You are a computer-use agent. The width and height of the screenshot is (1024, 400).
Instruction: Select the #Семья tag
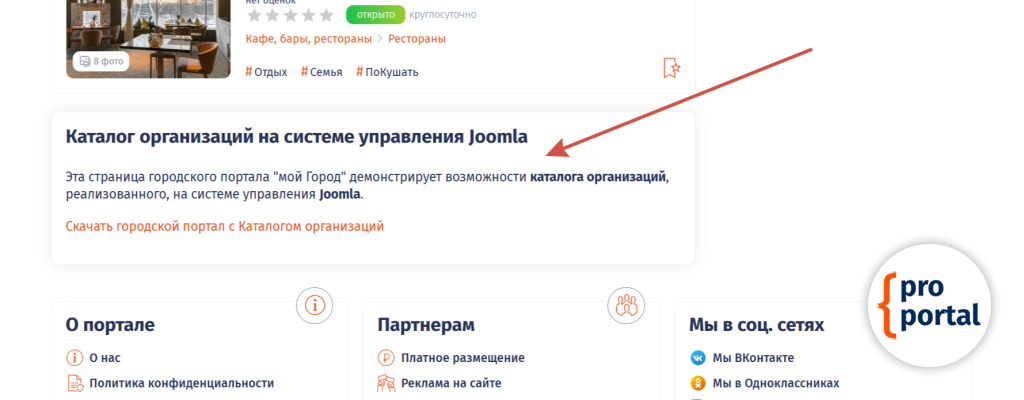click(x=321, y=72)
